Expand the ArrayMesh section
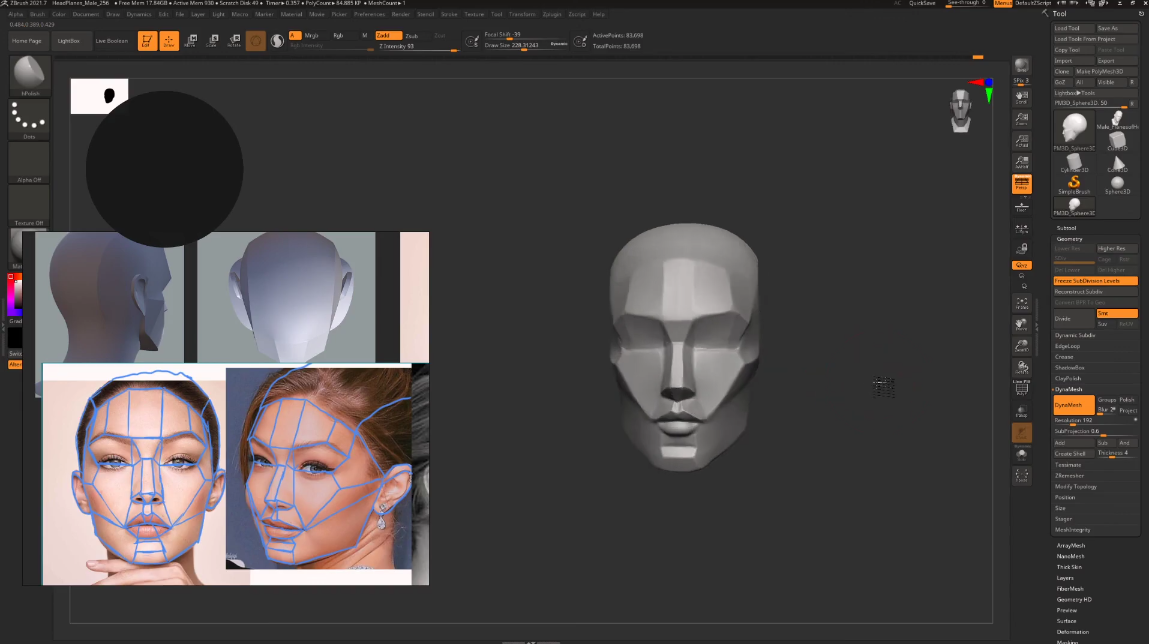 pyautogui.click(x=1071, y=545)
